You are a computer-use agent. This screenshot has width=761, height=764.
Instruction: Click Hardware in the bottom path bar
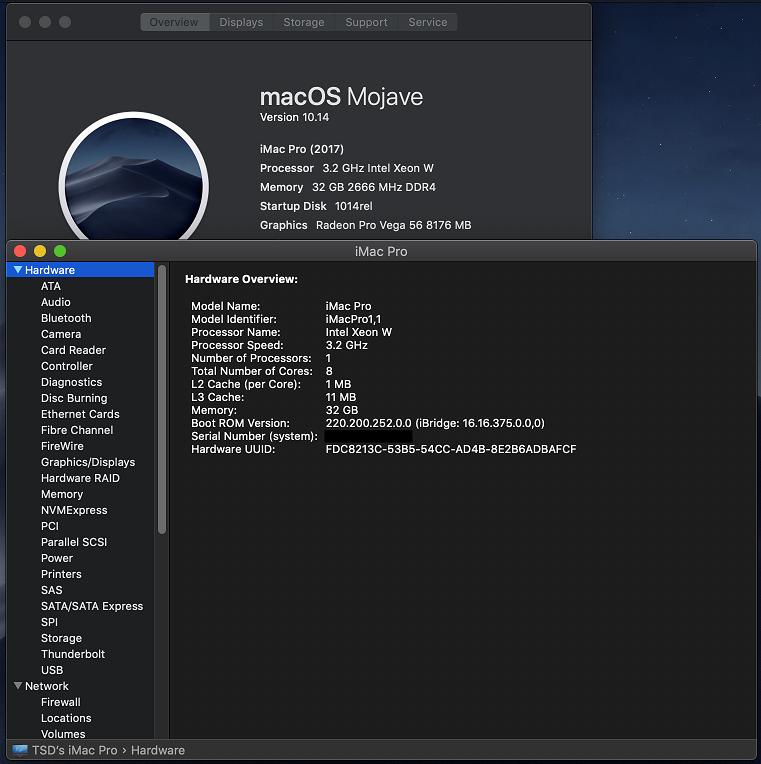tap(158, 750)
